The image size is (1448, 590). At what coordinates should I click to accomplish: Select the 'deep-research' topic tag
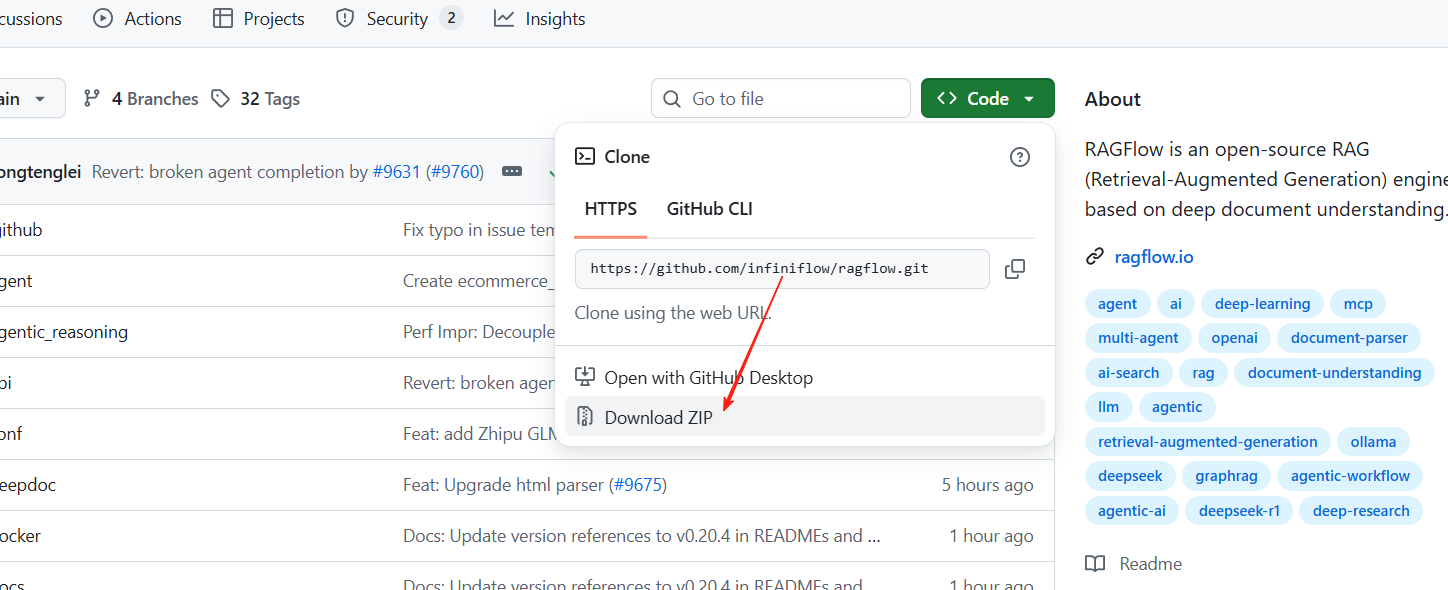[1361, 511]
